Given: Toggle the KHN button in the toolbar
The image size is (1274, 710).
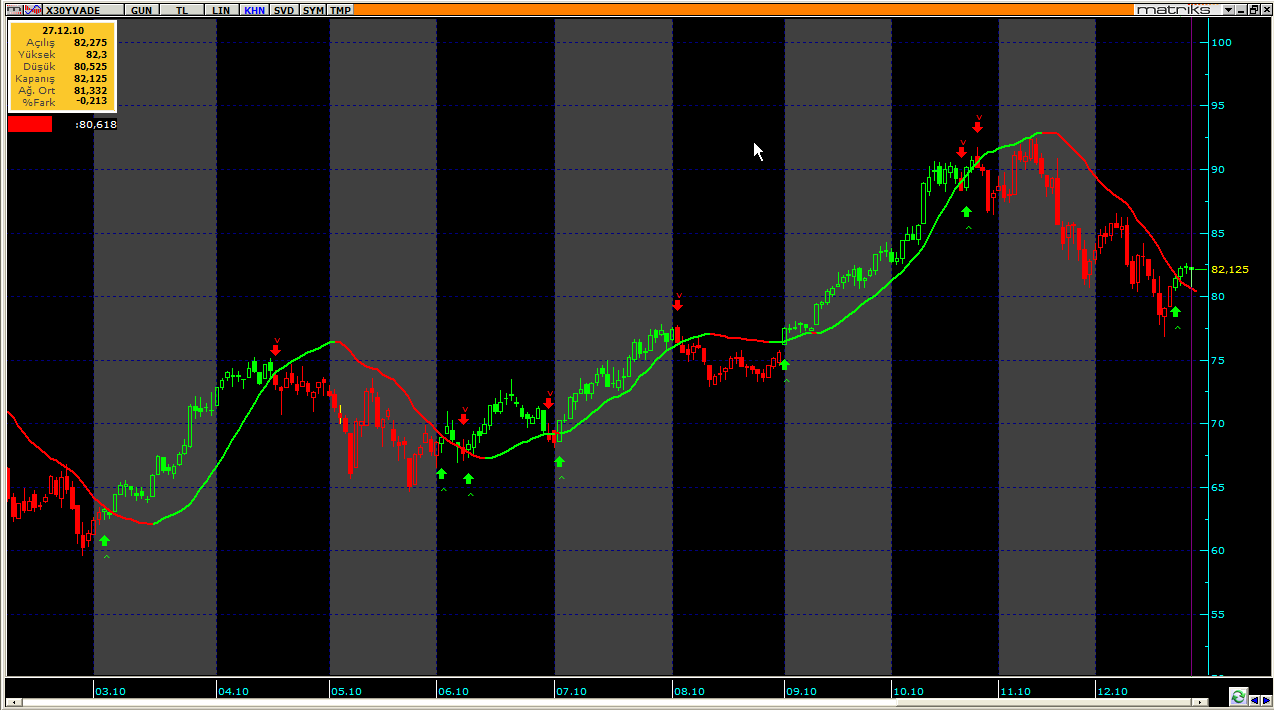Looking at the screenshot, I should (254, 9).
